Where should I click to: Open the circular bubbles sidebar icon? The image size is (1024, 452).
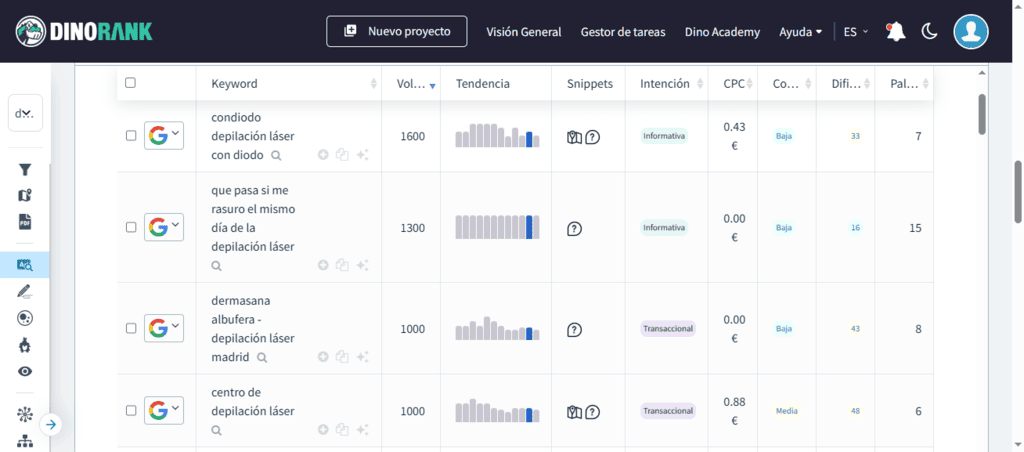[x=25, y=318]
